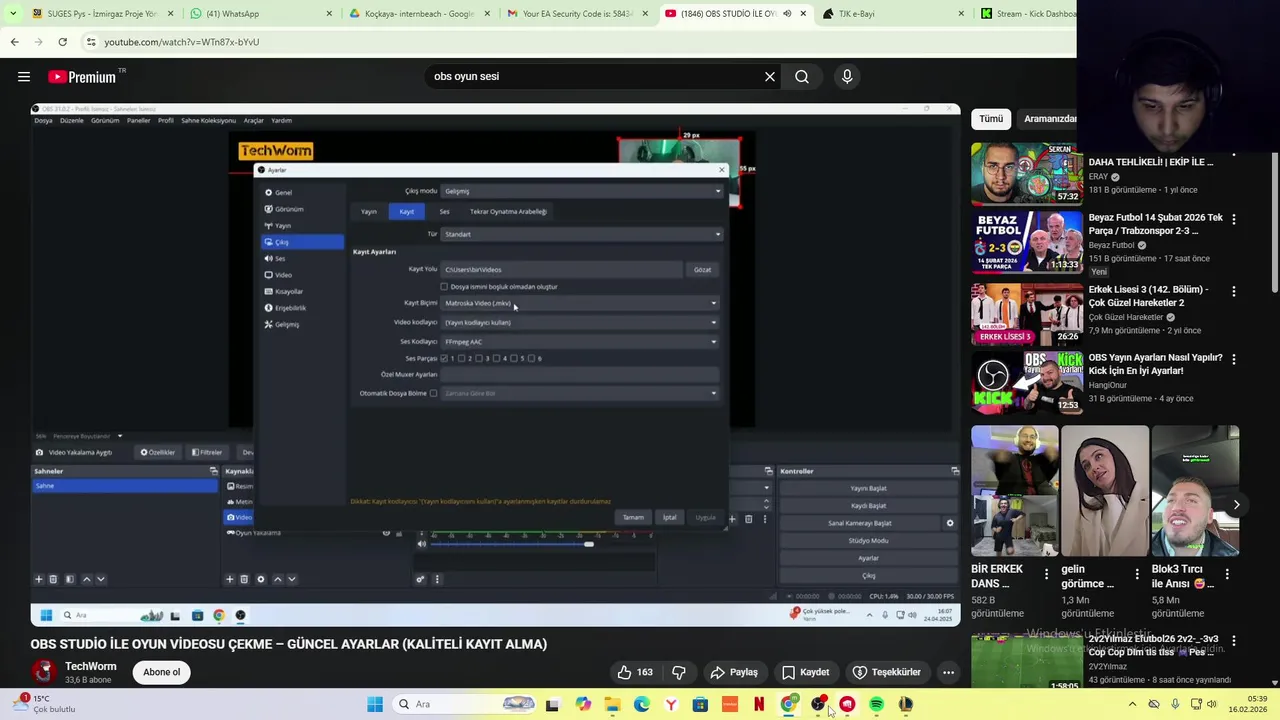Open Chrome tab search dropdown arrow

point(14,14)
